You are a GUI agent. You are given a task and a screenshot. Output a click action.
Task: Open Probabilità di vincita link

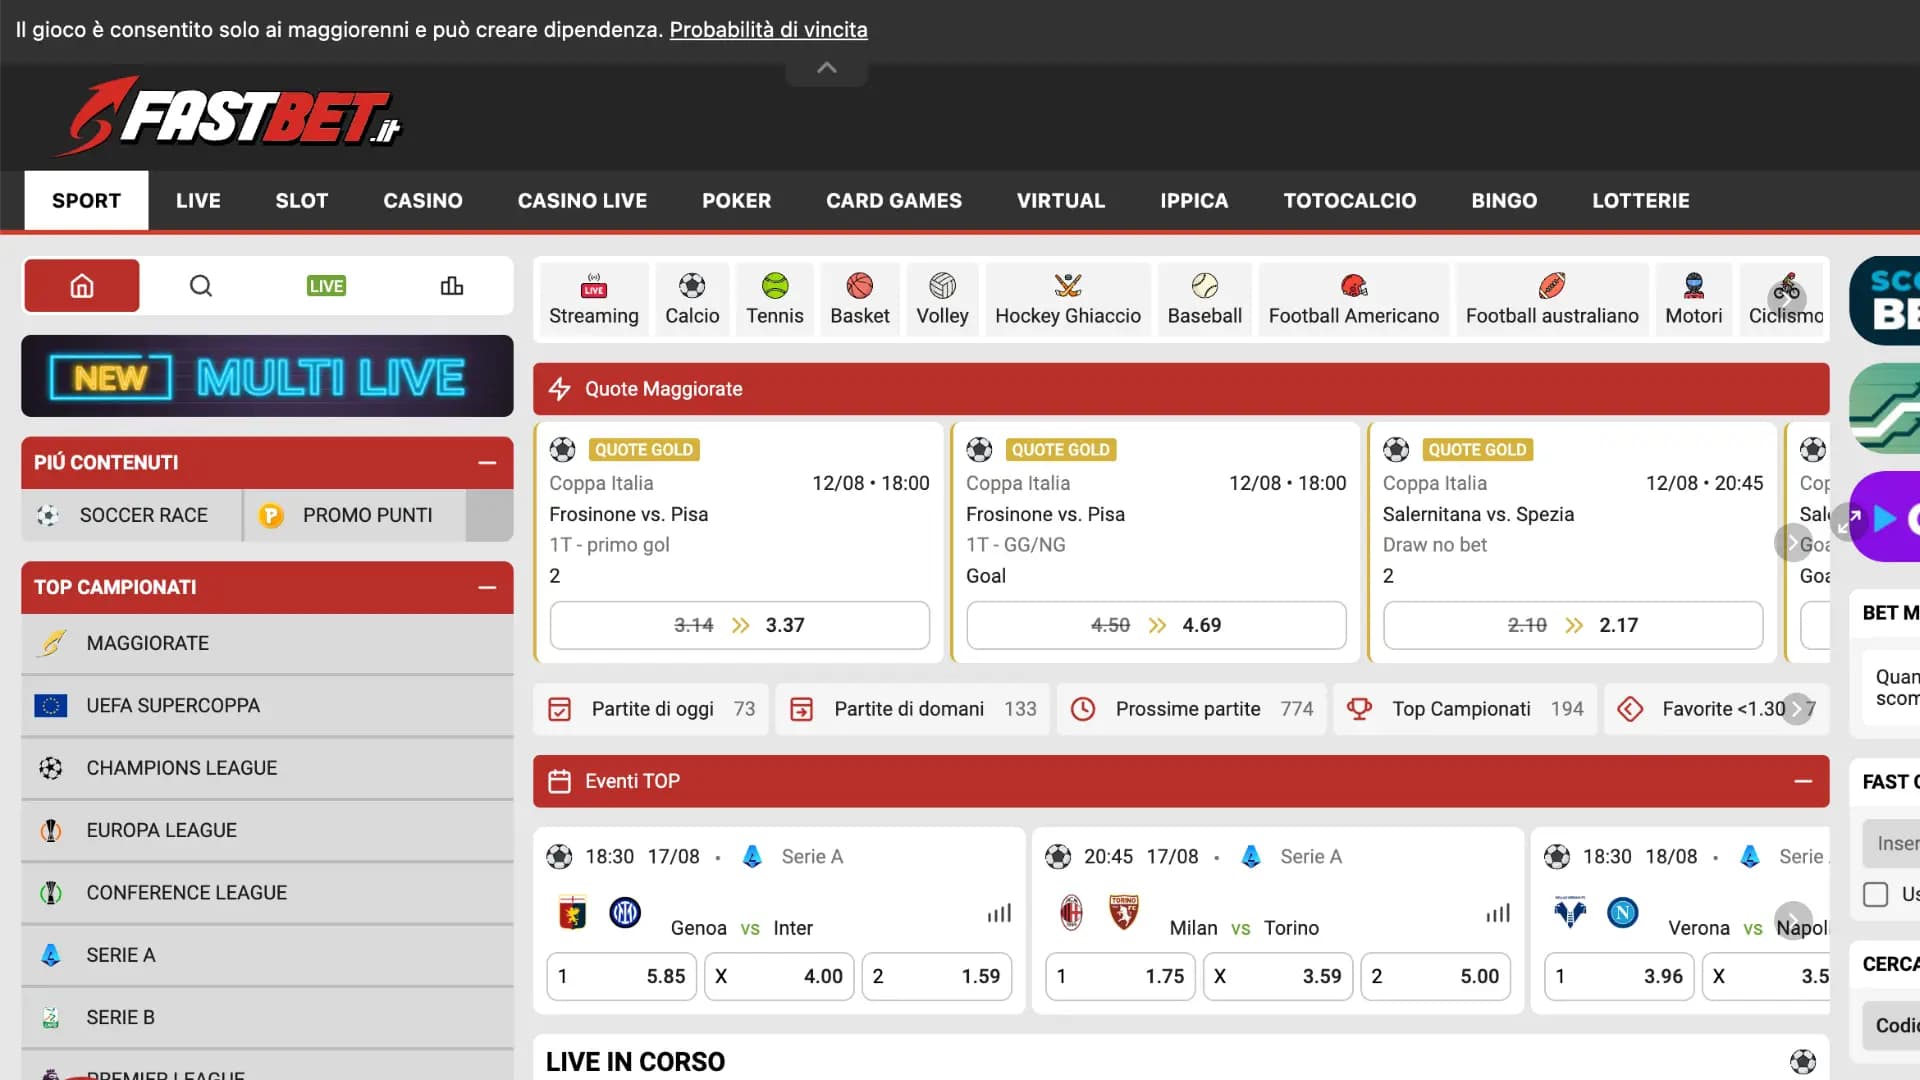[768, 30]
